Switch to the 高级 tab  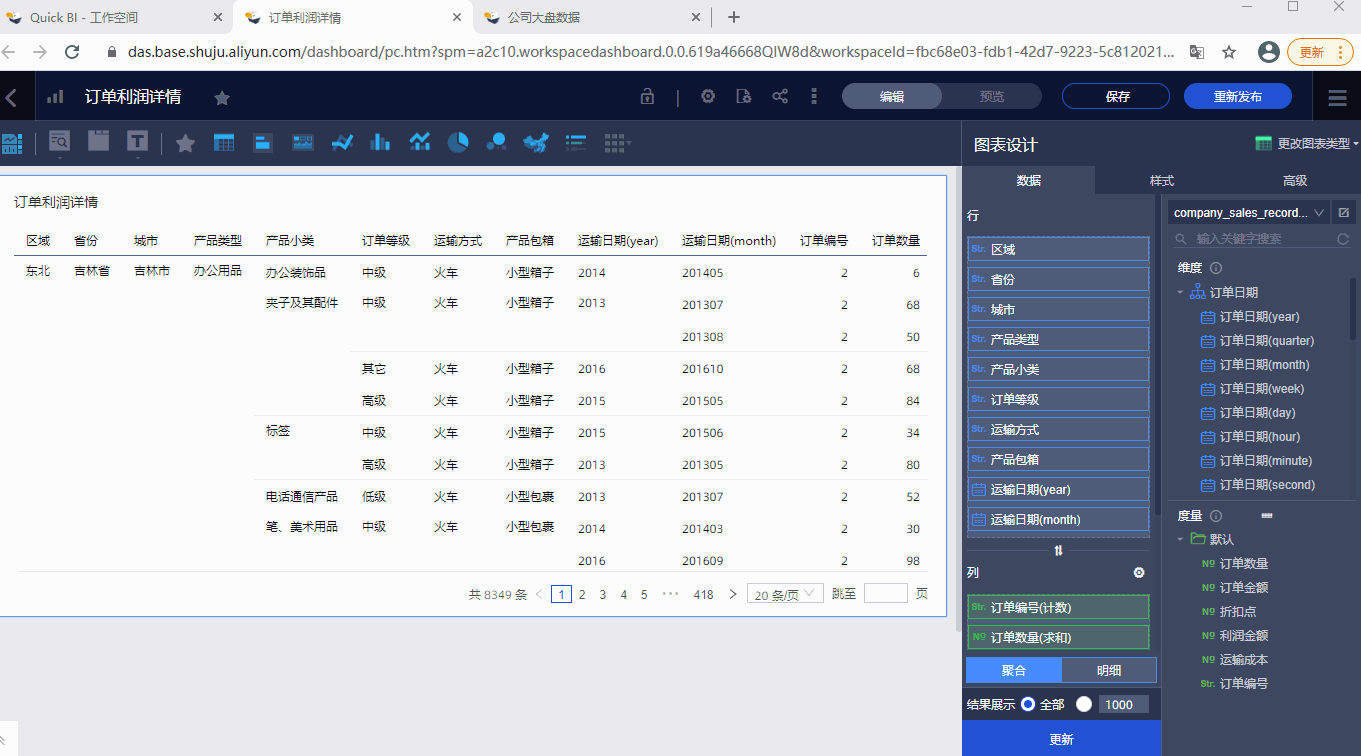[1295, 180]
